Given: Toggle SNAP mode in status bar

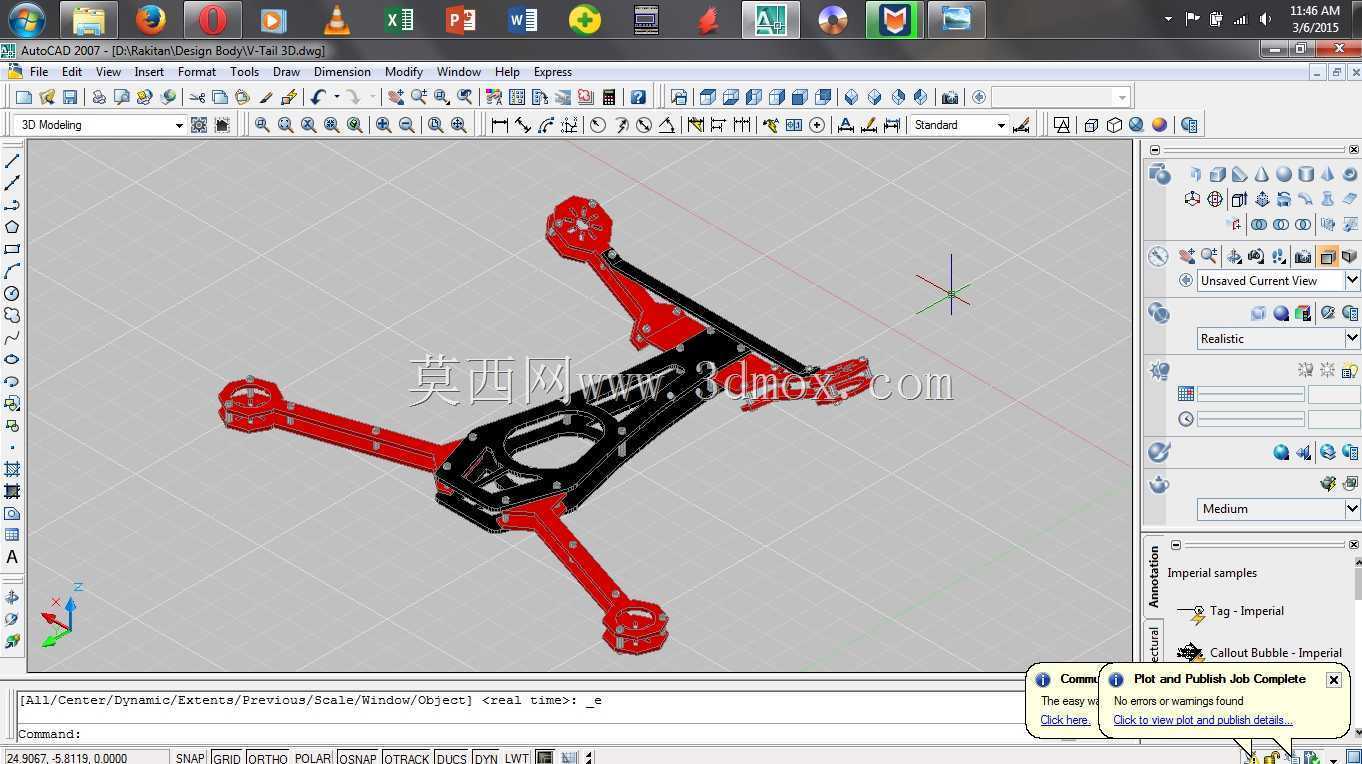Looking at the screenshot, I should click(x=190, y=758).
